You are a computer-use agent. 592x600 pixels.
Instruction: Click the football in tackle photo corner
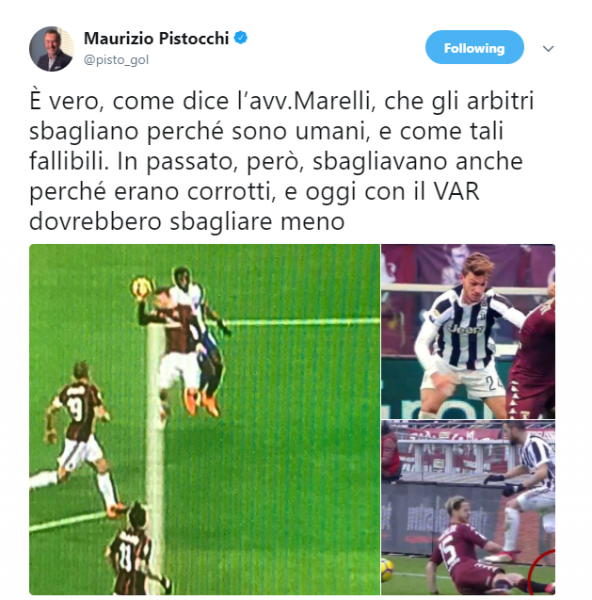point(387,570)
